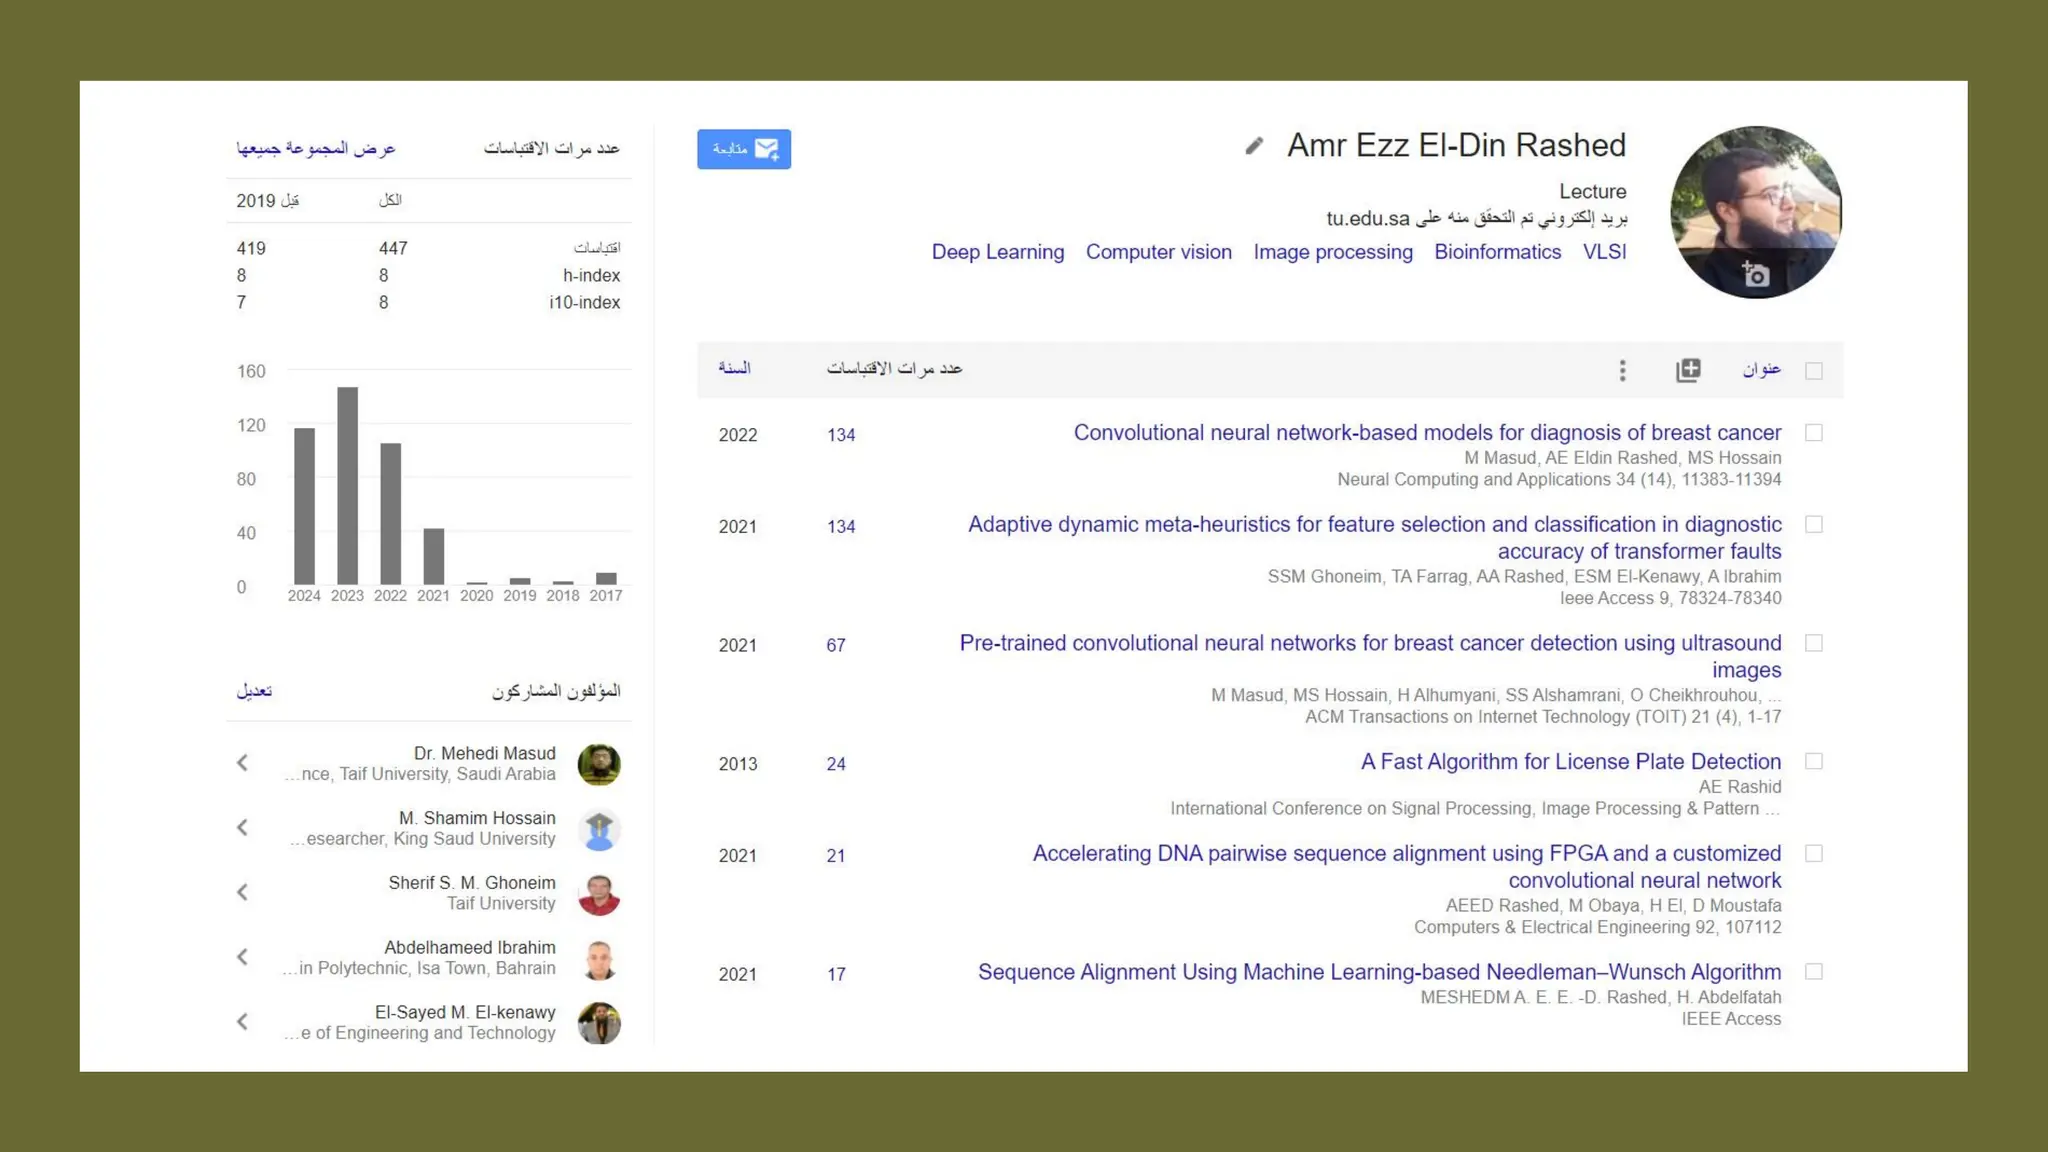Click the title column header
This screenshot has width=2048, height=1152.
pyautogui.click(x=1761, y=370)
